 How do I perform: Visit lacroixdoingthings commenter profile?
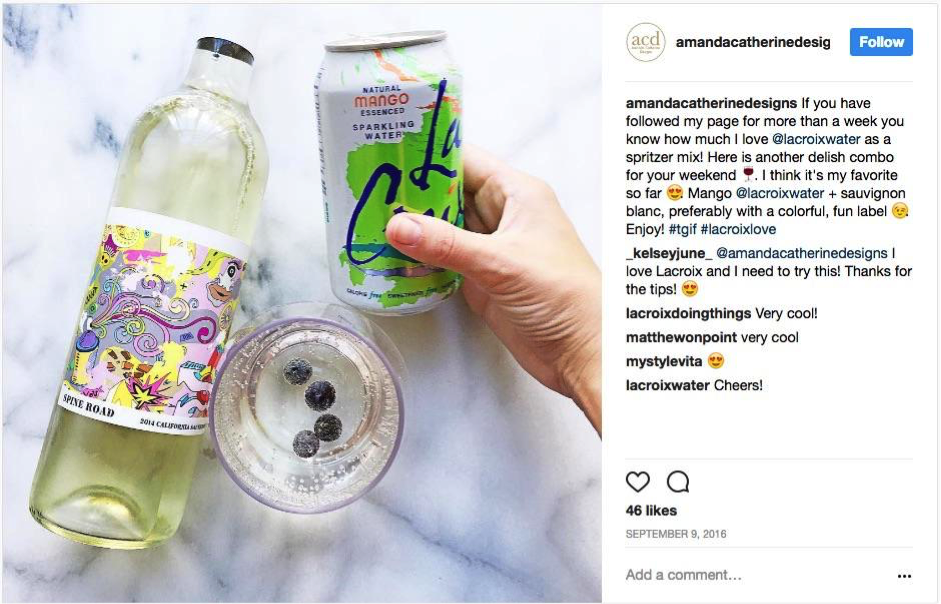pyautogui.click(x=688, y=313)
